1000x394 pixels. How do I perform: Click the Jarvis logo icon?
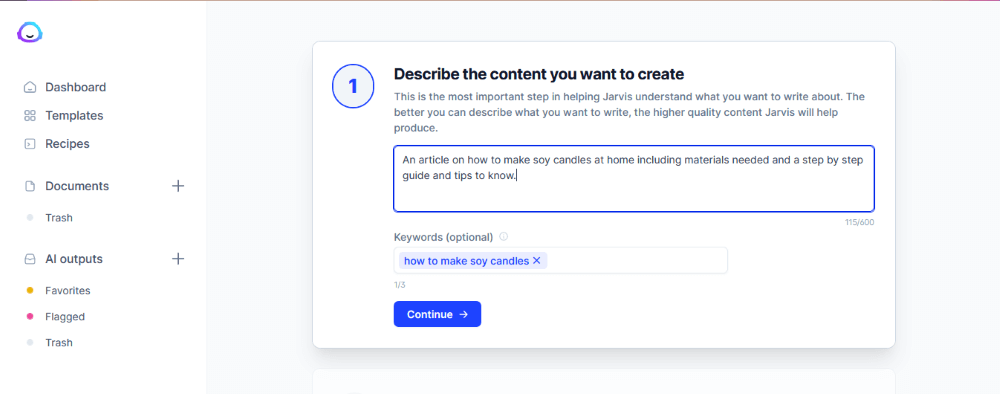(x=29, y=33)
